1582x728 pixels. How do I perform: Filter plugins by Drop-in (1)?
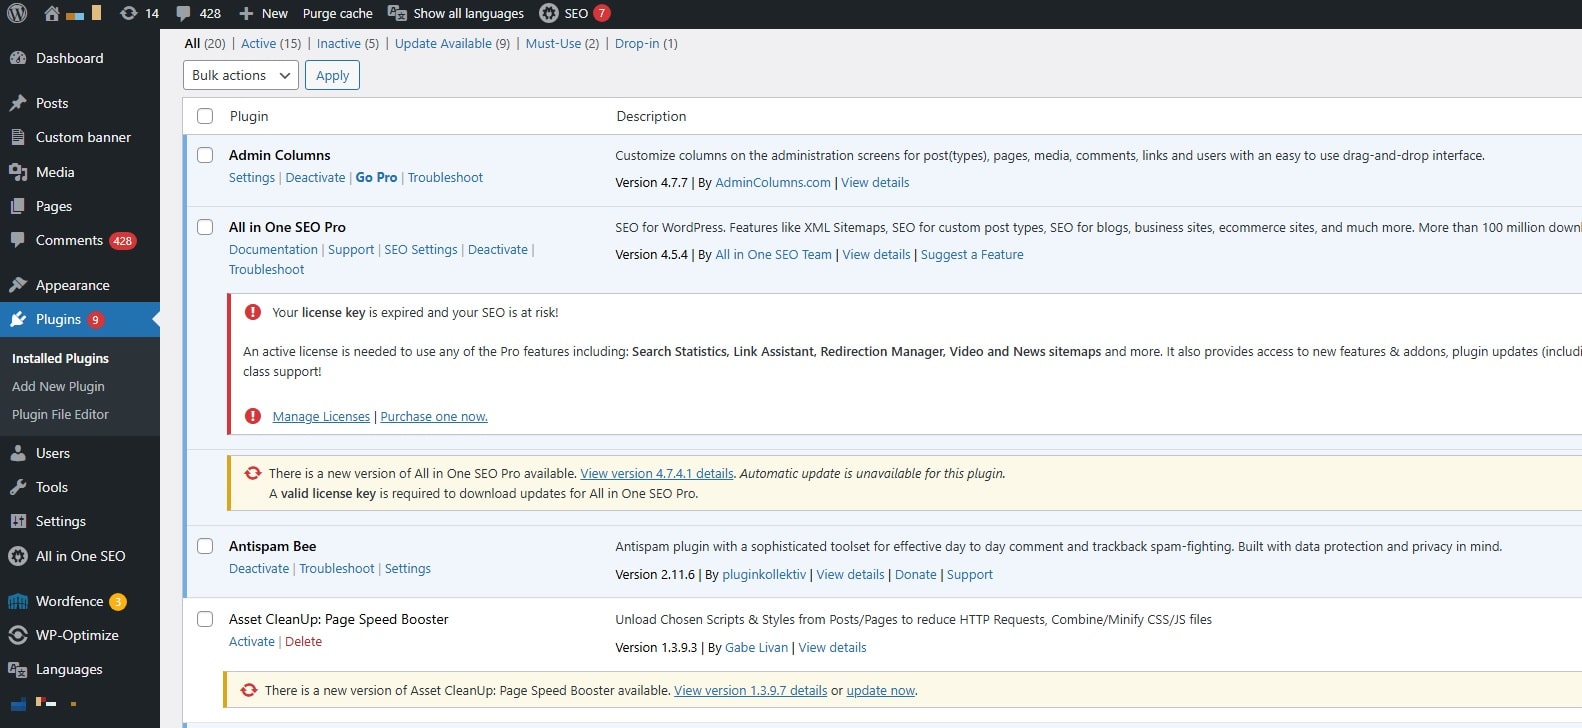coord(646,43)
